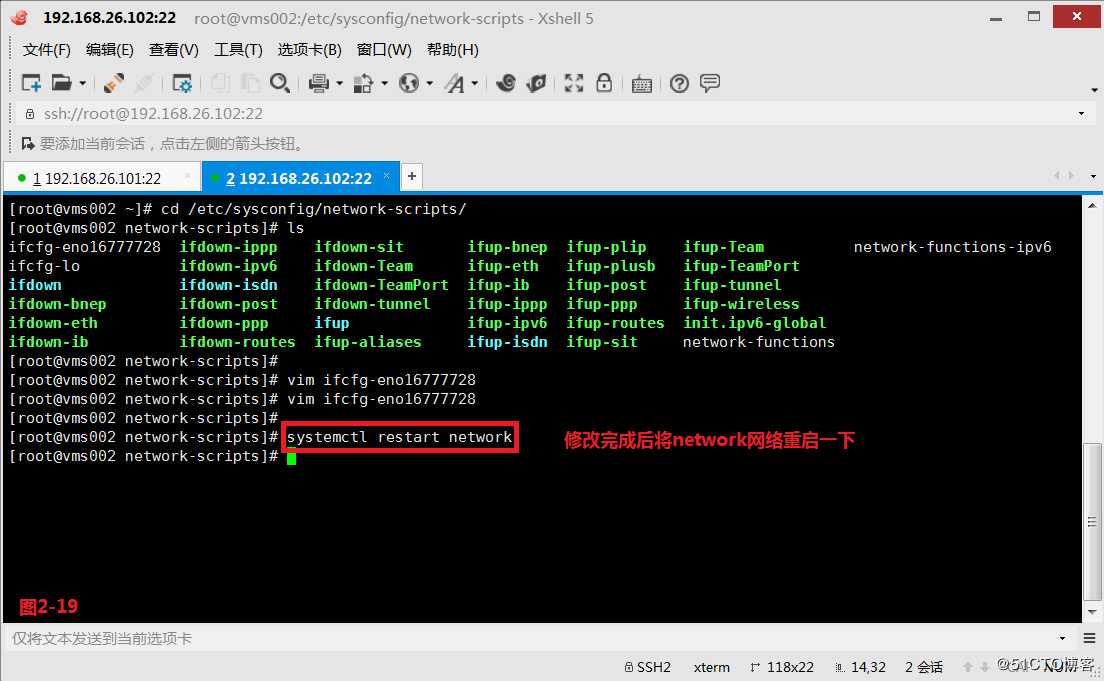Toggle Full Screen mode icon
Viewport: 1104px width, 681px height.
(x=573, y=83)
